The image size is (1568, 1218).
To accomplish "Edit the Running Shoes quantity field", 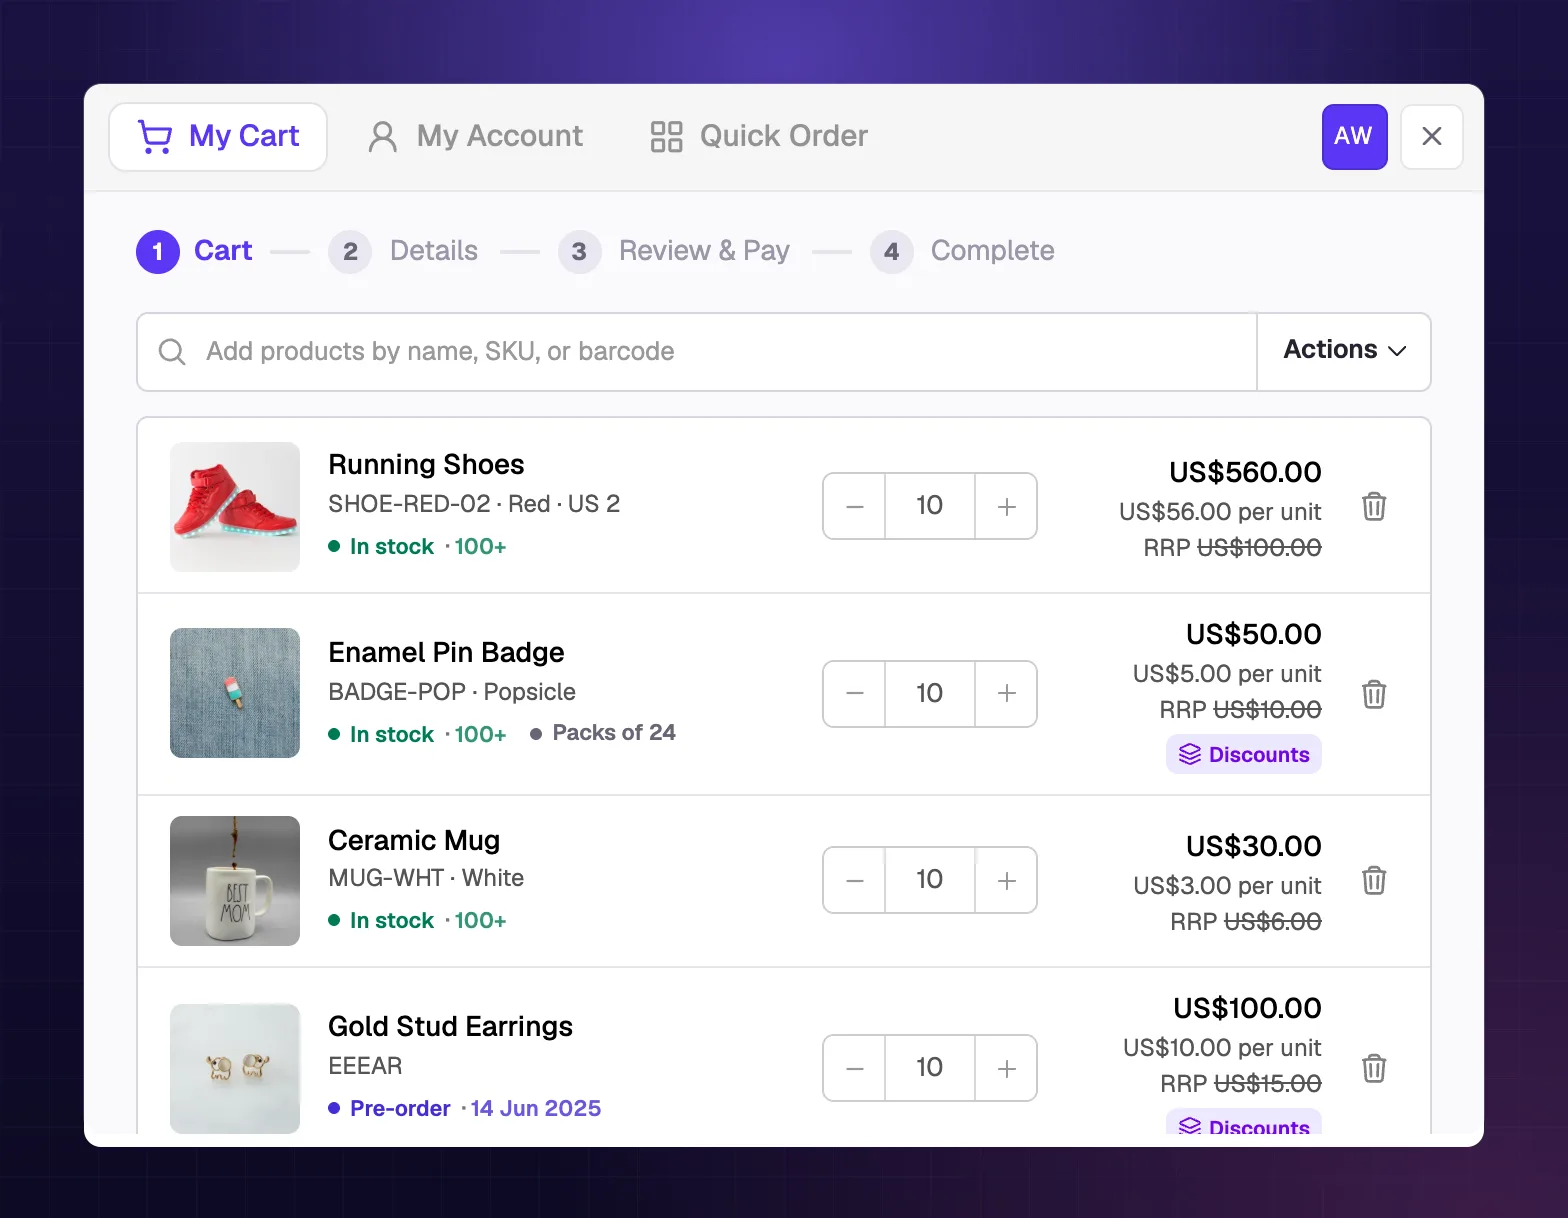I will tap(930, 506).
